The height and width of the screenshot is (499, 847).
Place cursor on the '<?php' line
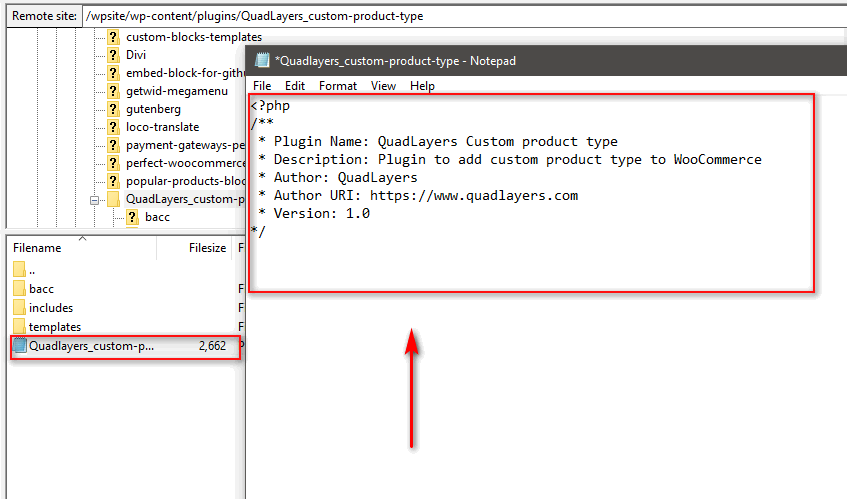(270, 105)
